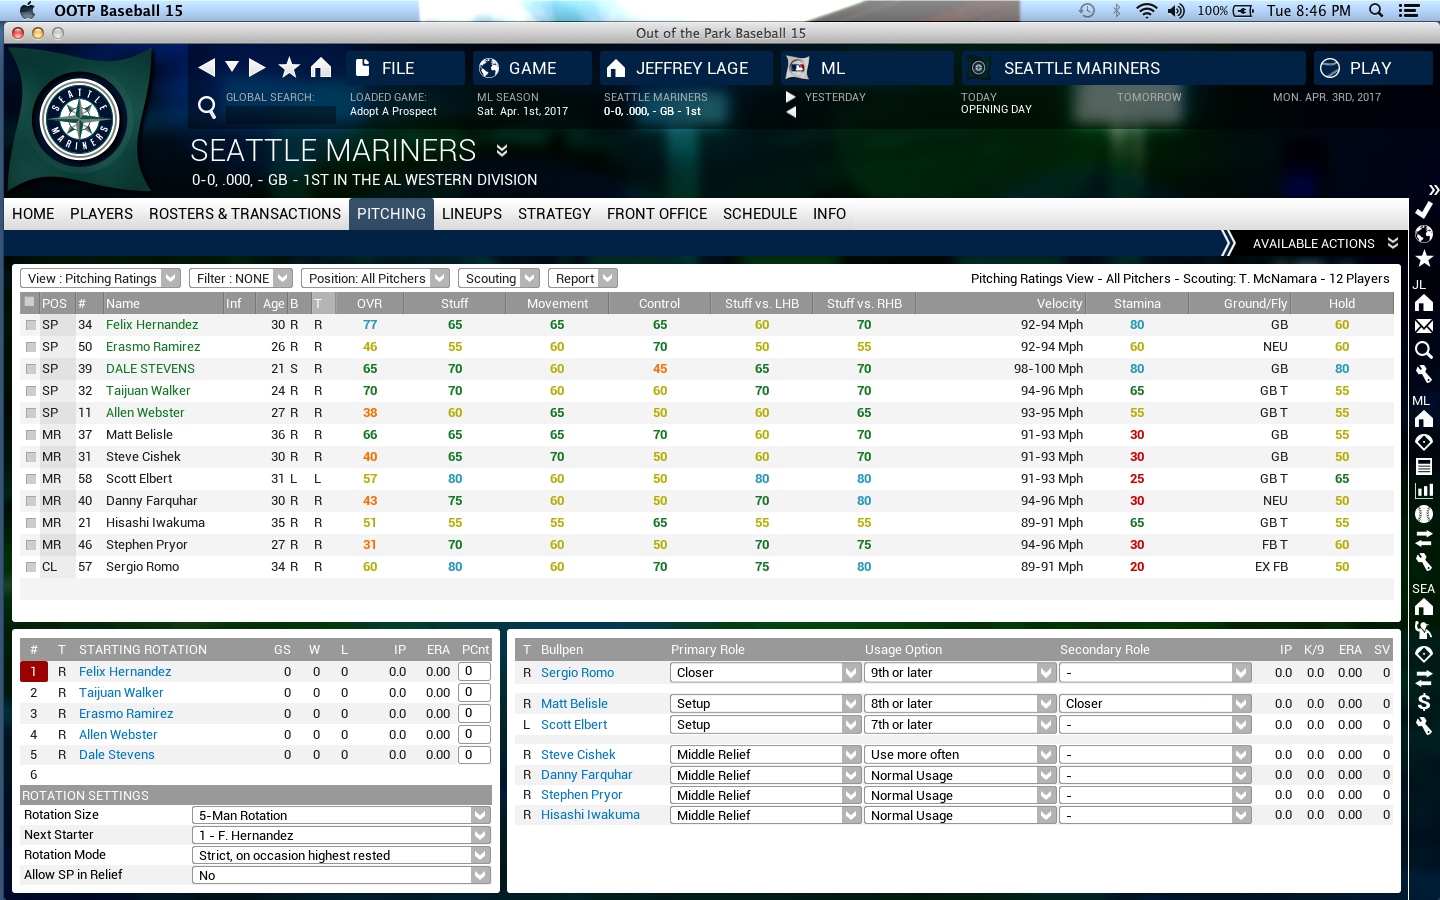This screenshot has width=1440, height=900.
Task: Click the JL wrench settings icon
Action: pyautogui.click(x=1424, y=374)
